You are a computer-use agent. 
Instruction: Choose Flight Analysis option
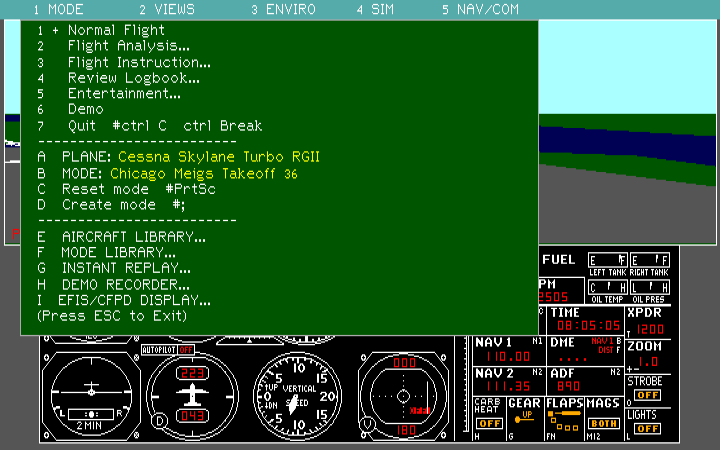coord(113,46)
